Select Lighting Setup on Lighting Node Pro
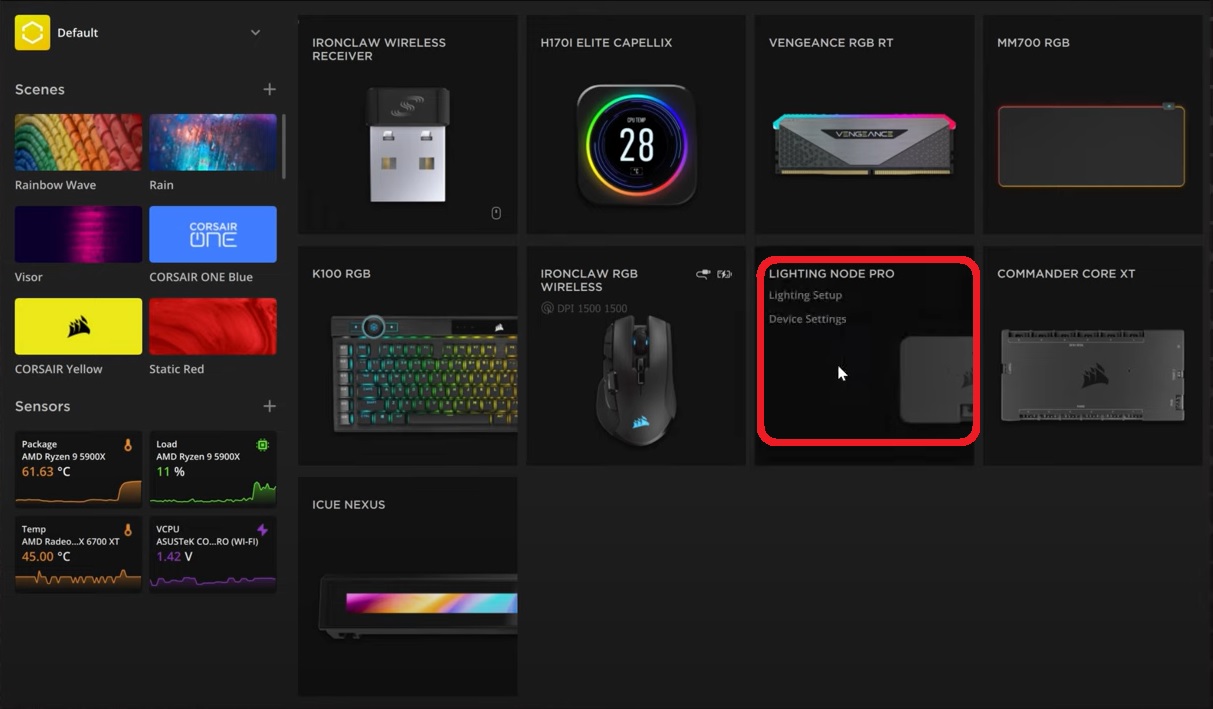Viewport: 1213px width, 709px height. [805, 295]
